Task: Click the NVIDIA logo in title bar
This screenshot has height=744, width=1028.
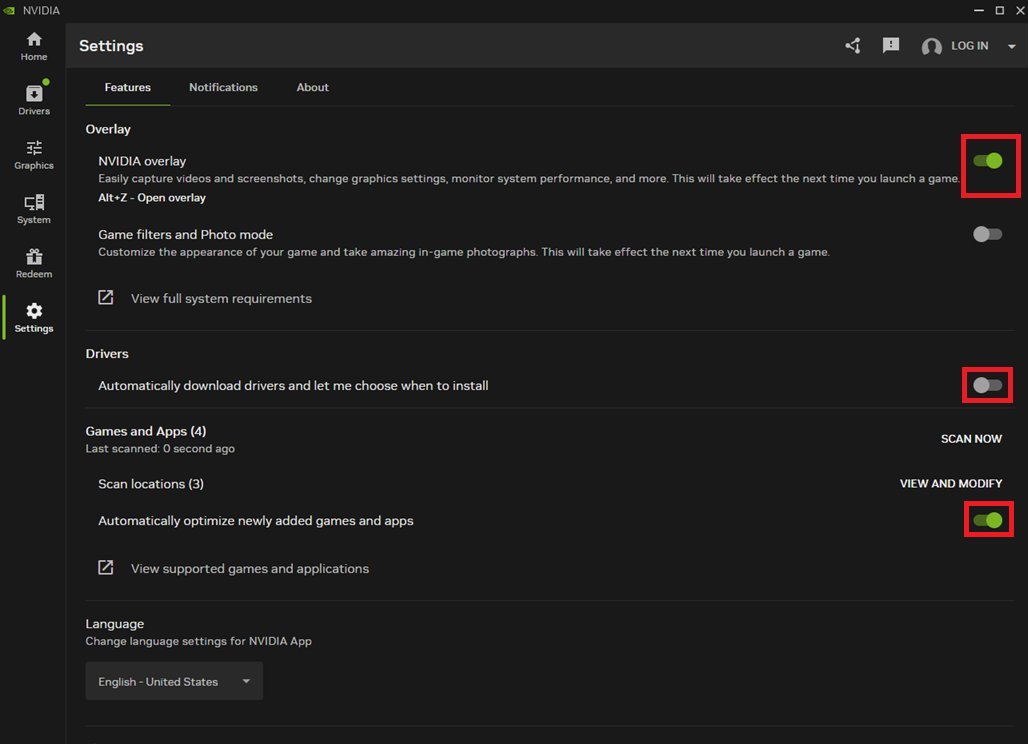Action: (9, 10)
